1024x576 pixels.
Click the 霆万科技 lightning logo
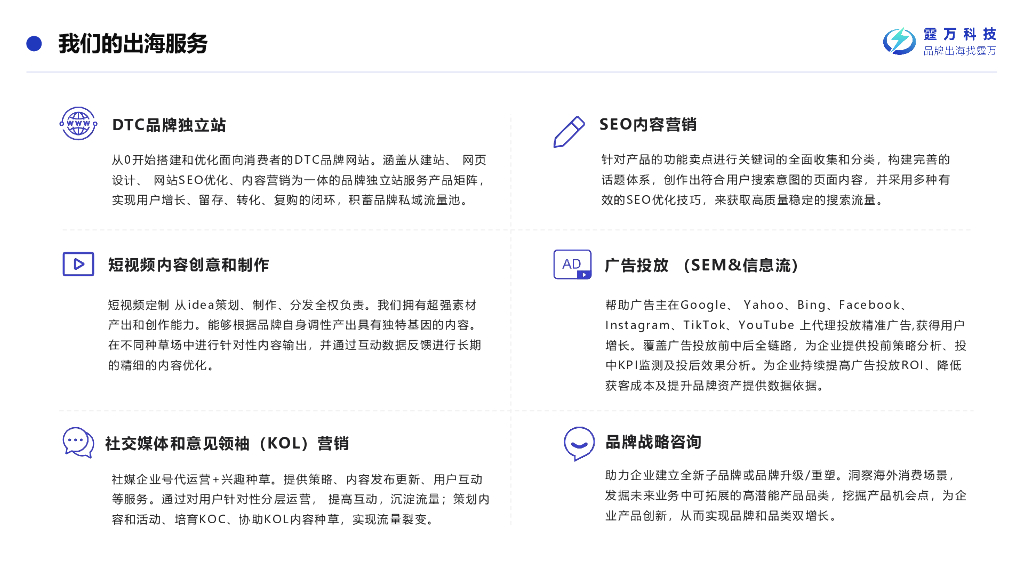(x=900, y=41)
